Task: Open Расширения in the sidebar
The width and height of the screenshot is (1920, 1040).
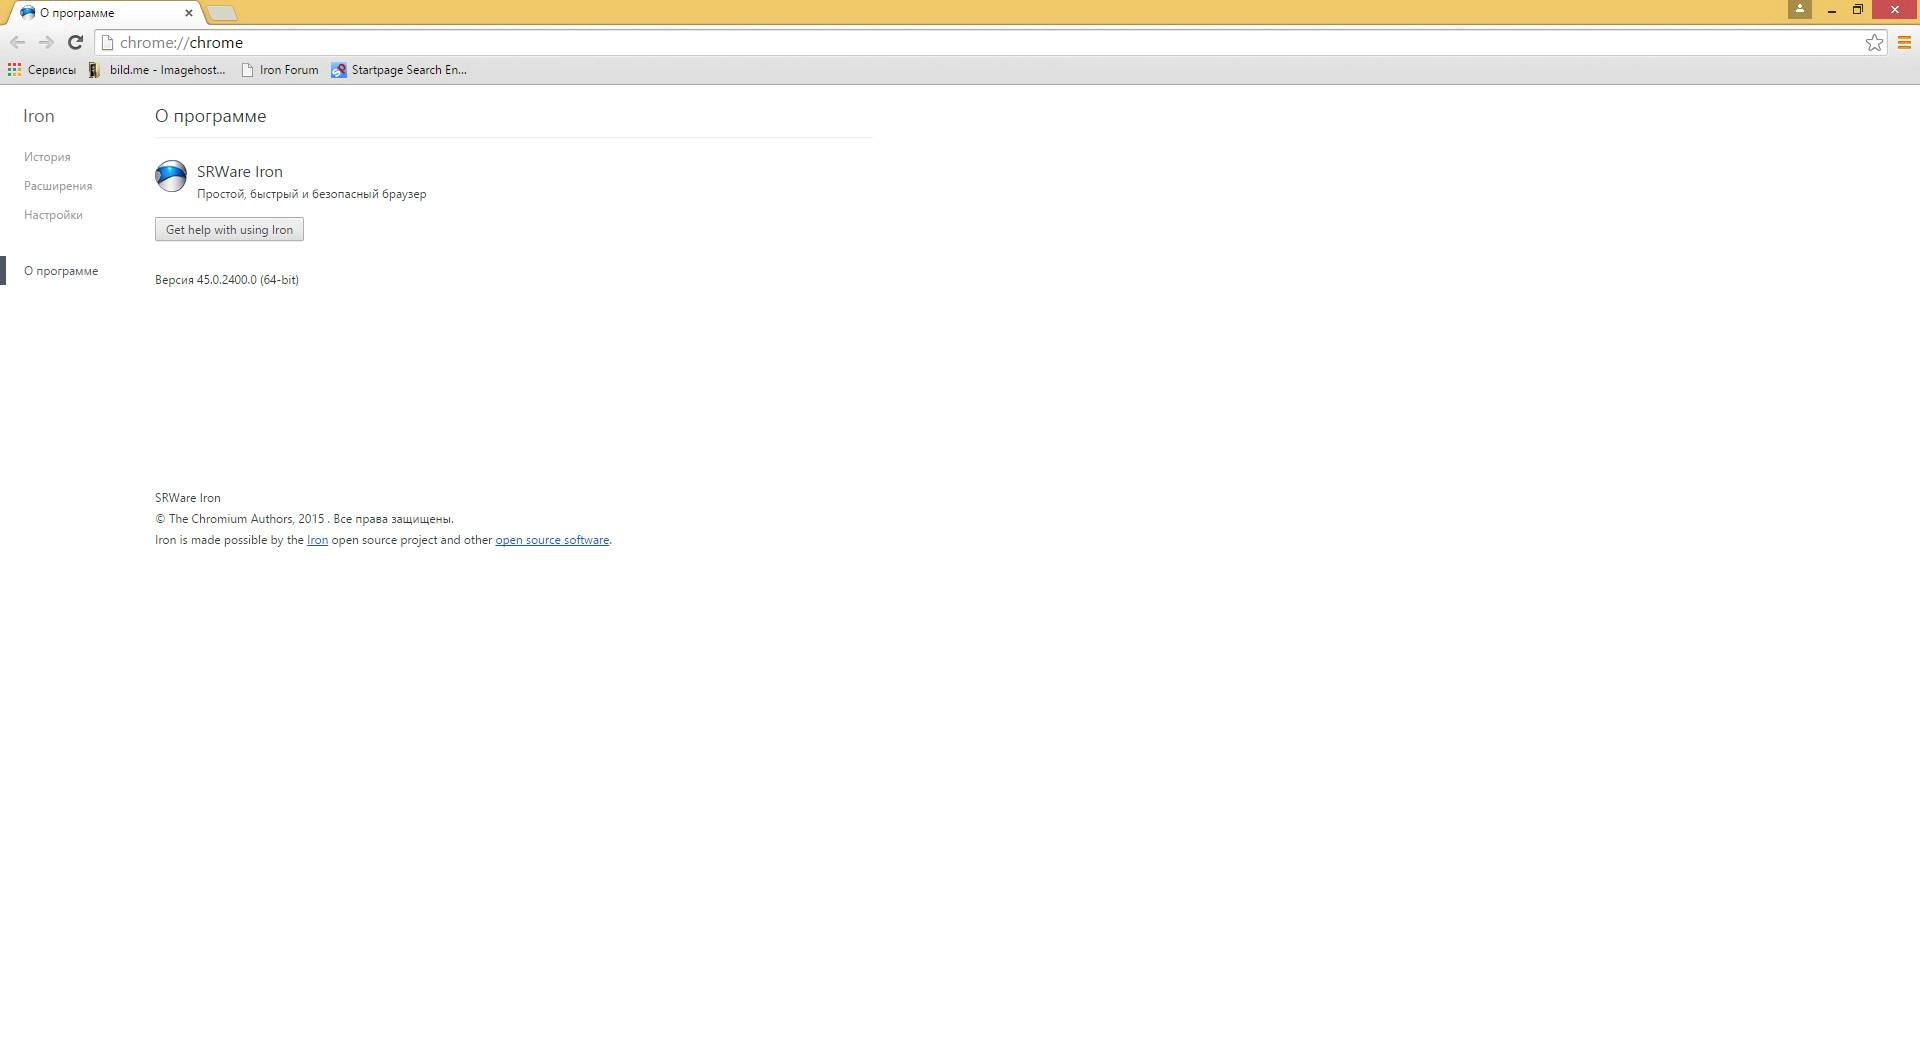Action: (58, 186)
